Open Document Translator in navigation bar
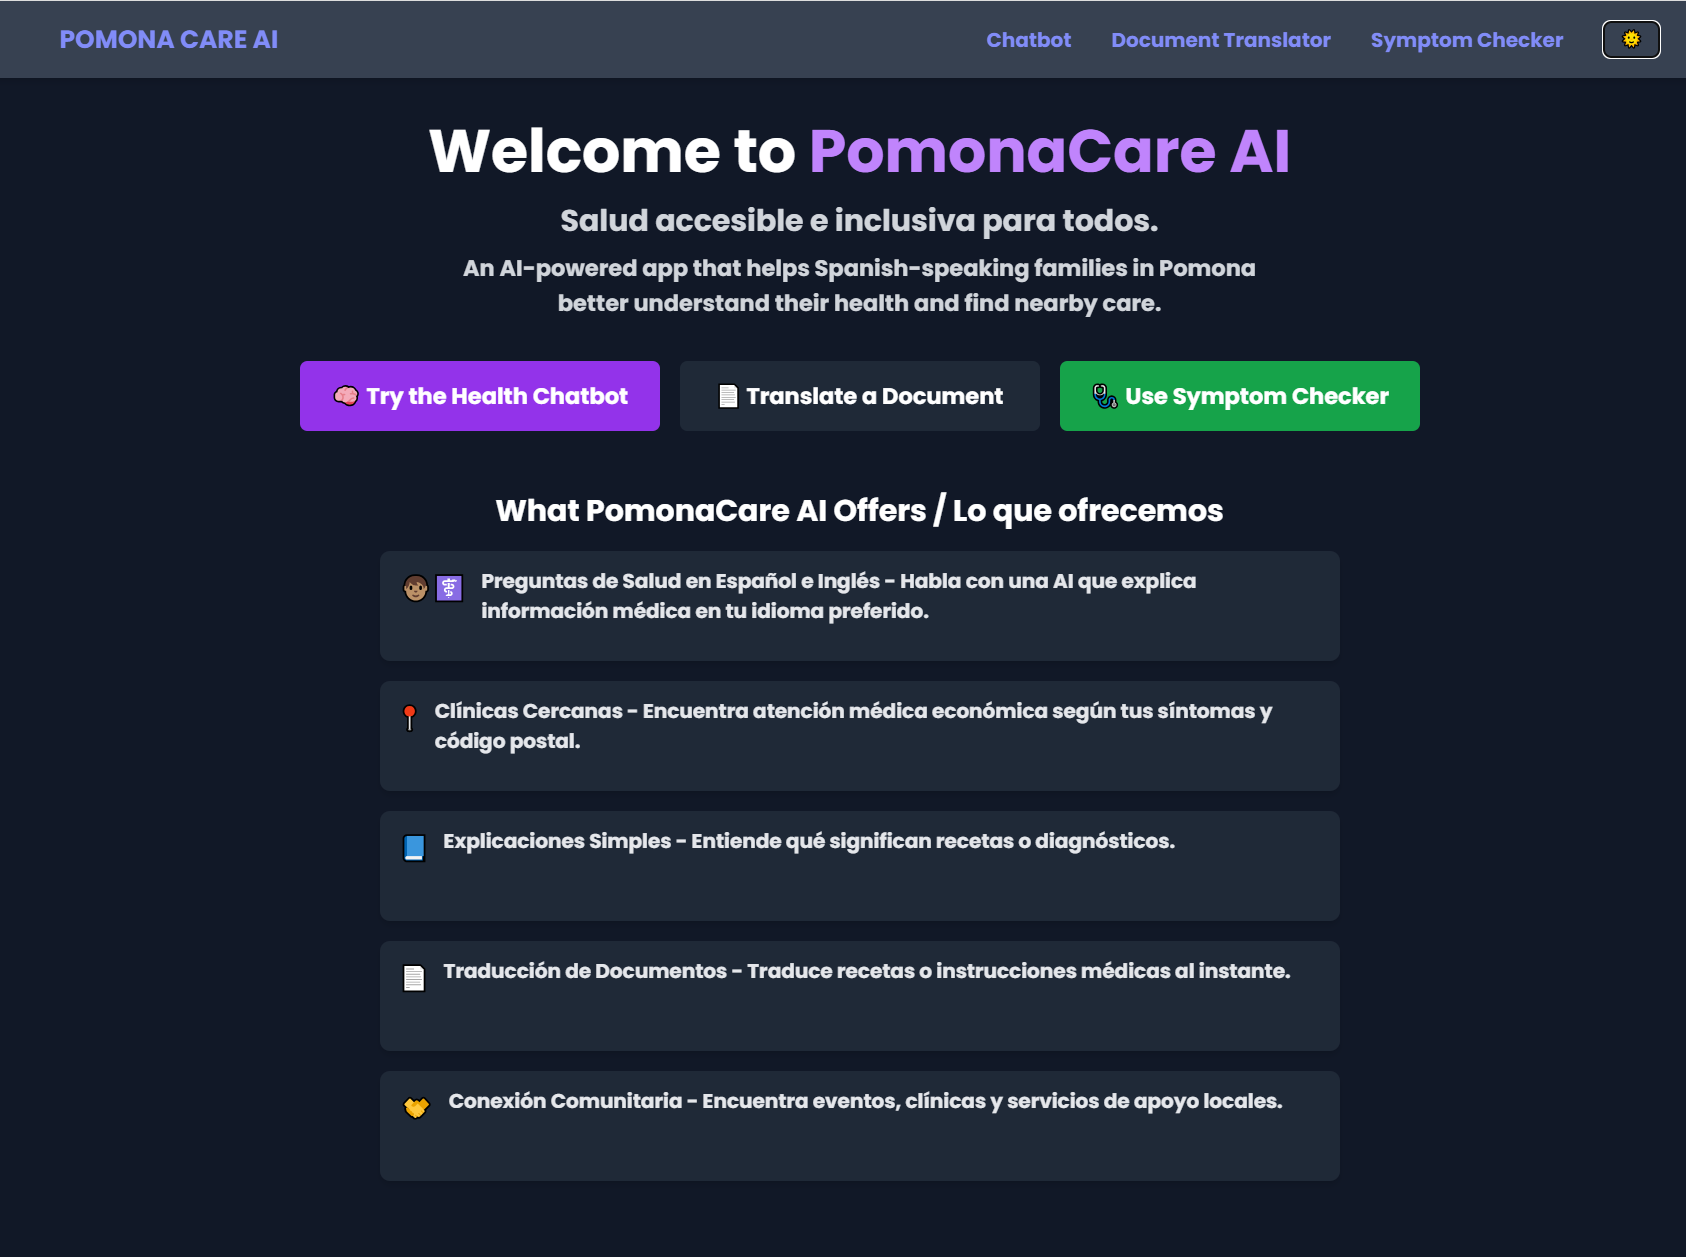The width and height of the screenshot is (1686, 1257). pos(1220,40)
